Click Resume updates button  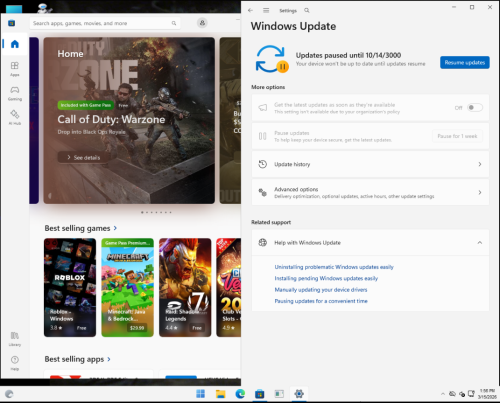click(x=465, y=62)
